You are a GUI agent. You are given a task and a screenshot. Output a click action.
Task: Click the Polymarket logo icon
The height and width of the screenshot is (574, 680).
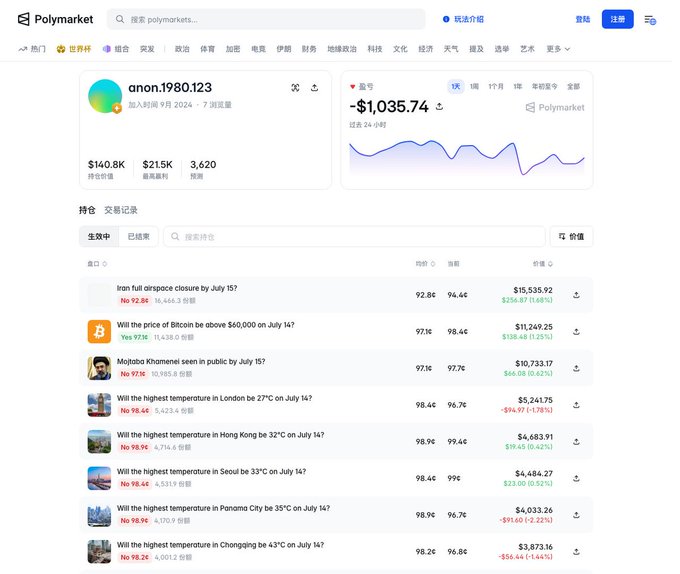click(23, 19)
